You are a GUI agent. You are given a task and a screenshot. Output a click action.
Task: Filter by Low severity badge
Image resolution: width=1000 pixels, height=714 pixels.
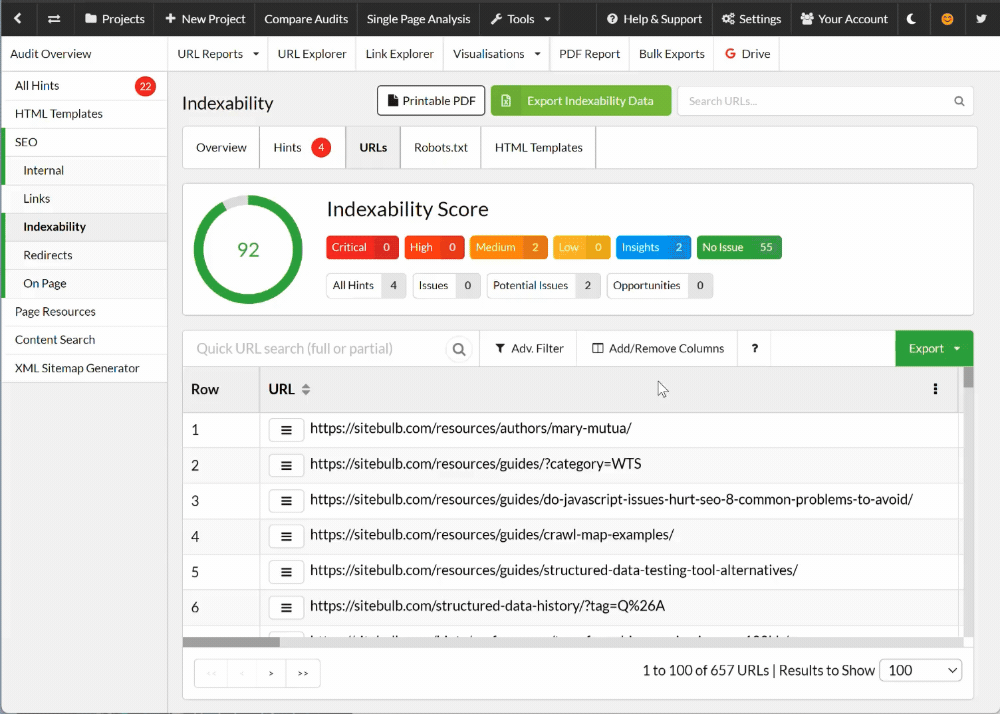582,247
